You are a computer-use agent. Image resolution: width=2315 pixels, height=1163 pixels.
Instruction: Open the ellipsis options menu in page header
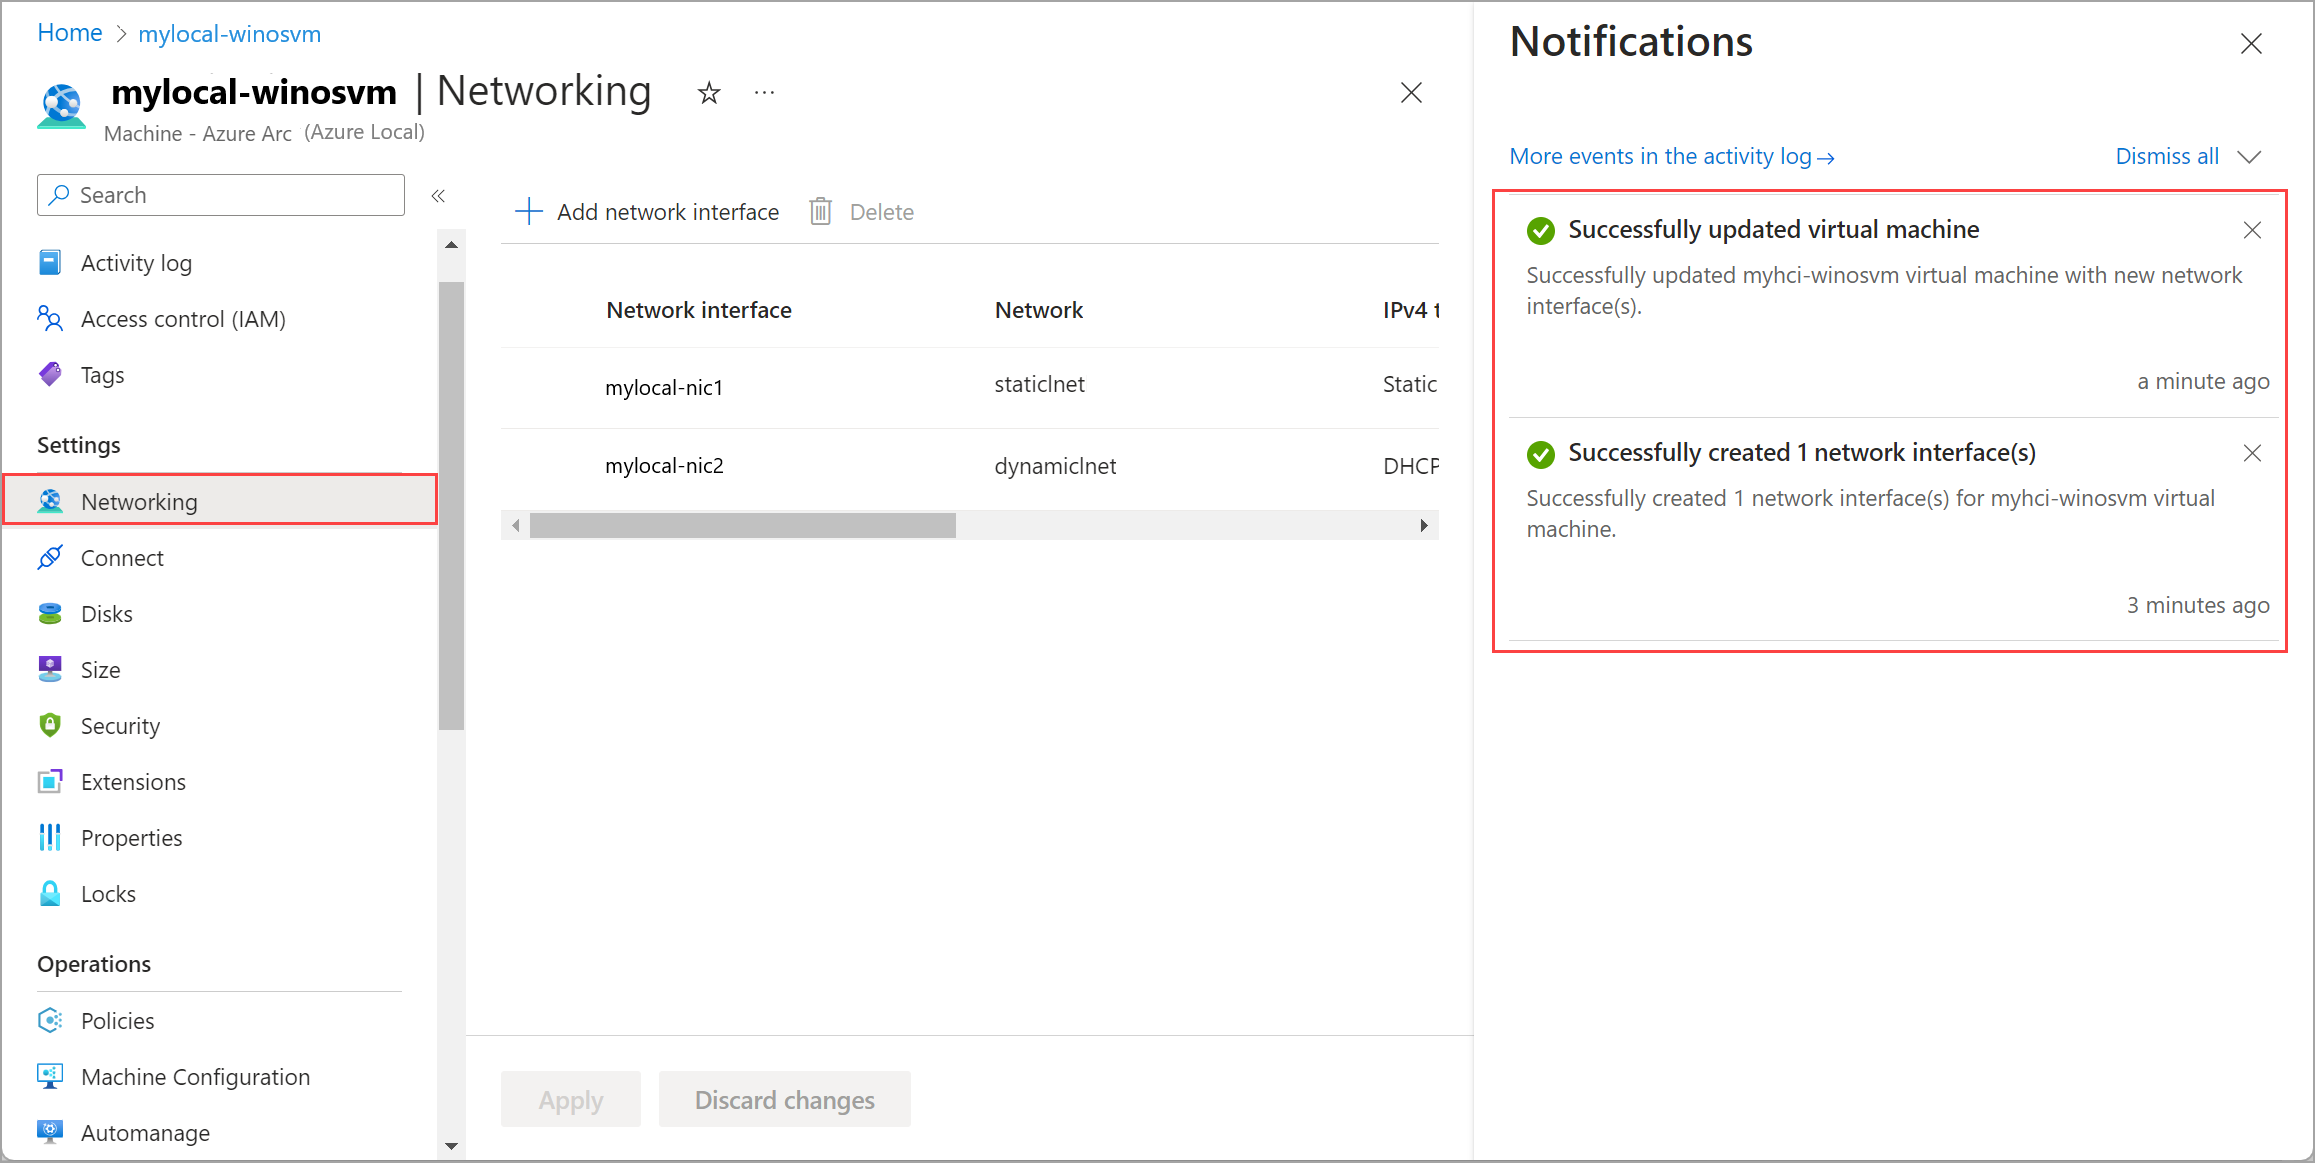tap(764, 92)
